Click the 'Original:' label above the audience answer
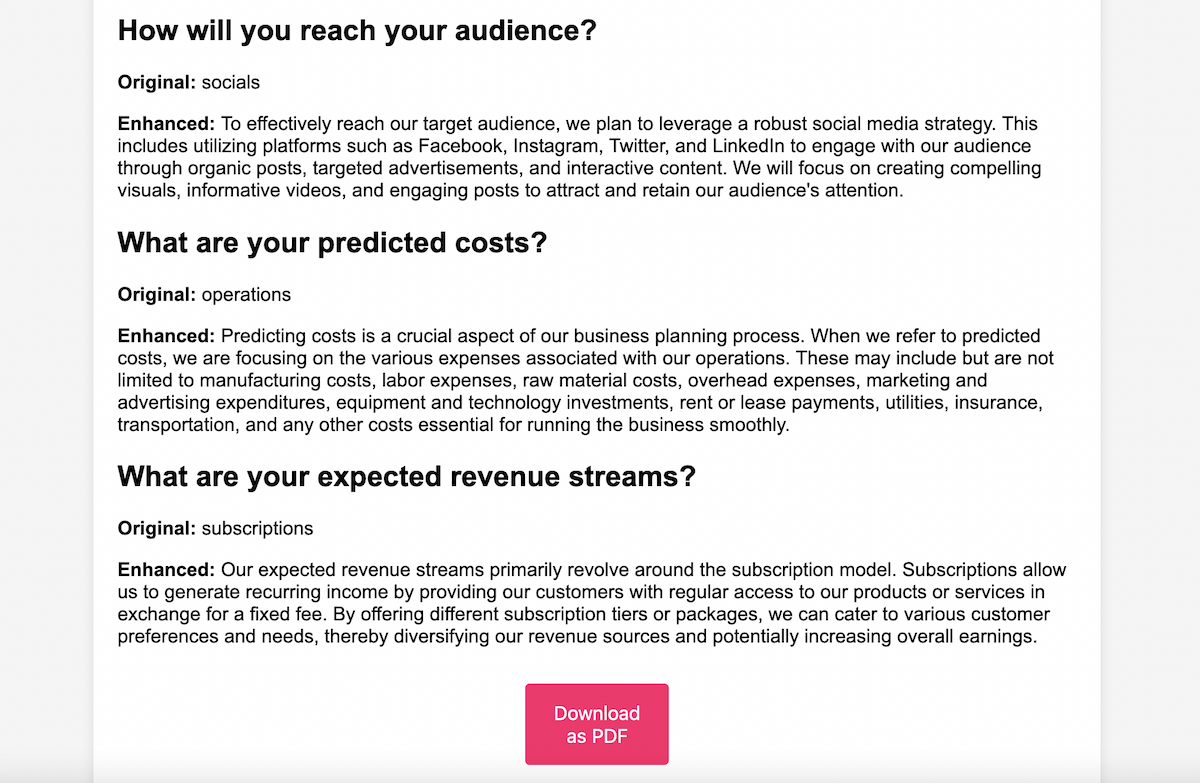The width and height of the screenshot is (1200, 783). [157, 82]
